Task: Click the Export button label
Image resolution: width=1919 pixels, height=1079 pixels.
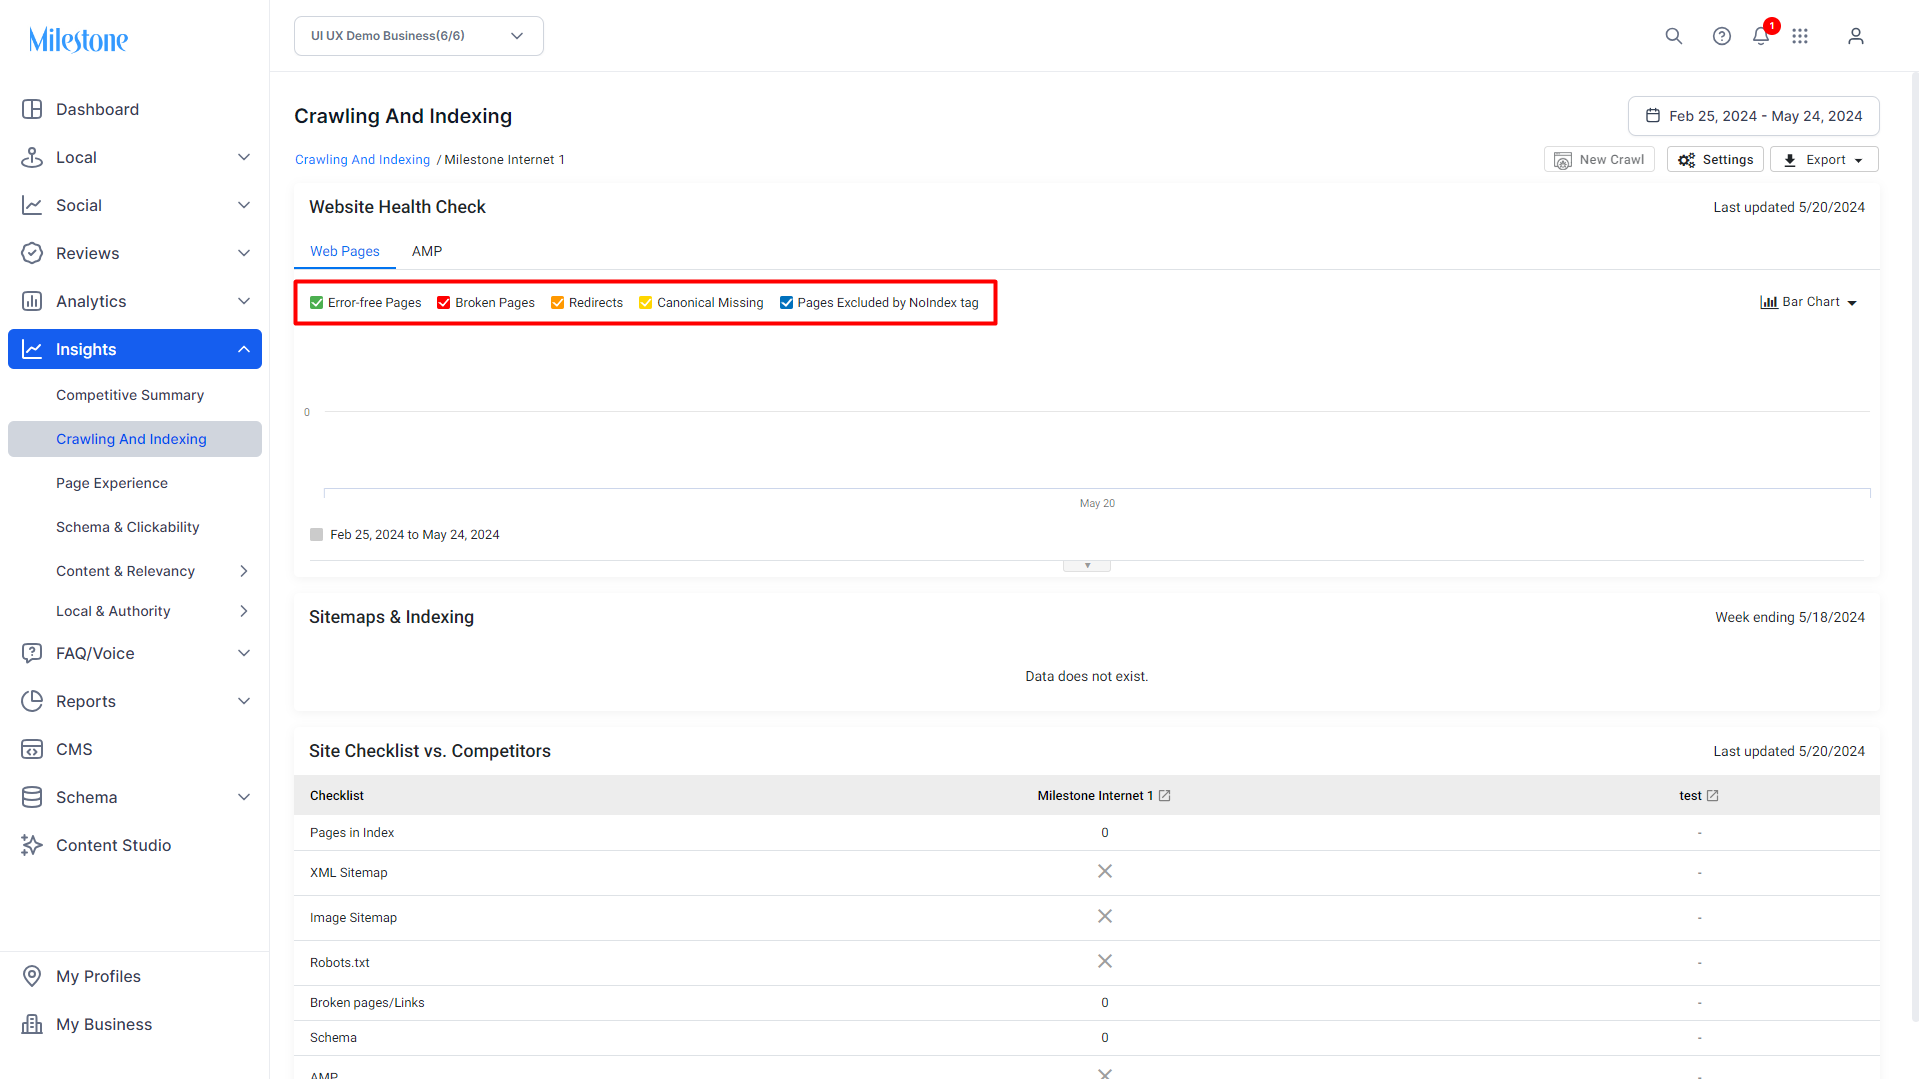Action: (x=1826, y=160)
